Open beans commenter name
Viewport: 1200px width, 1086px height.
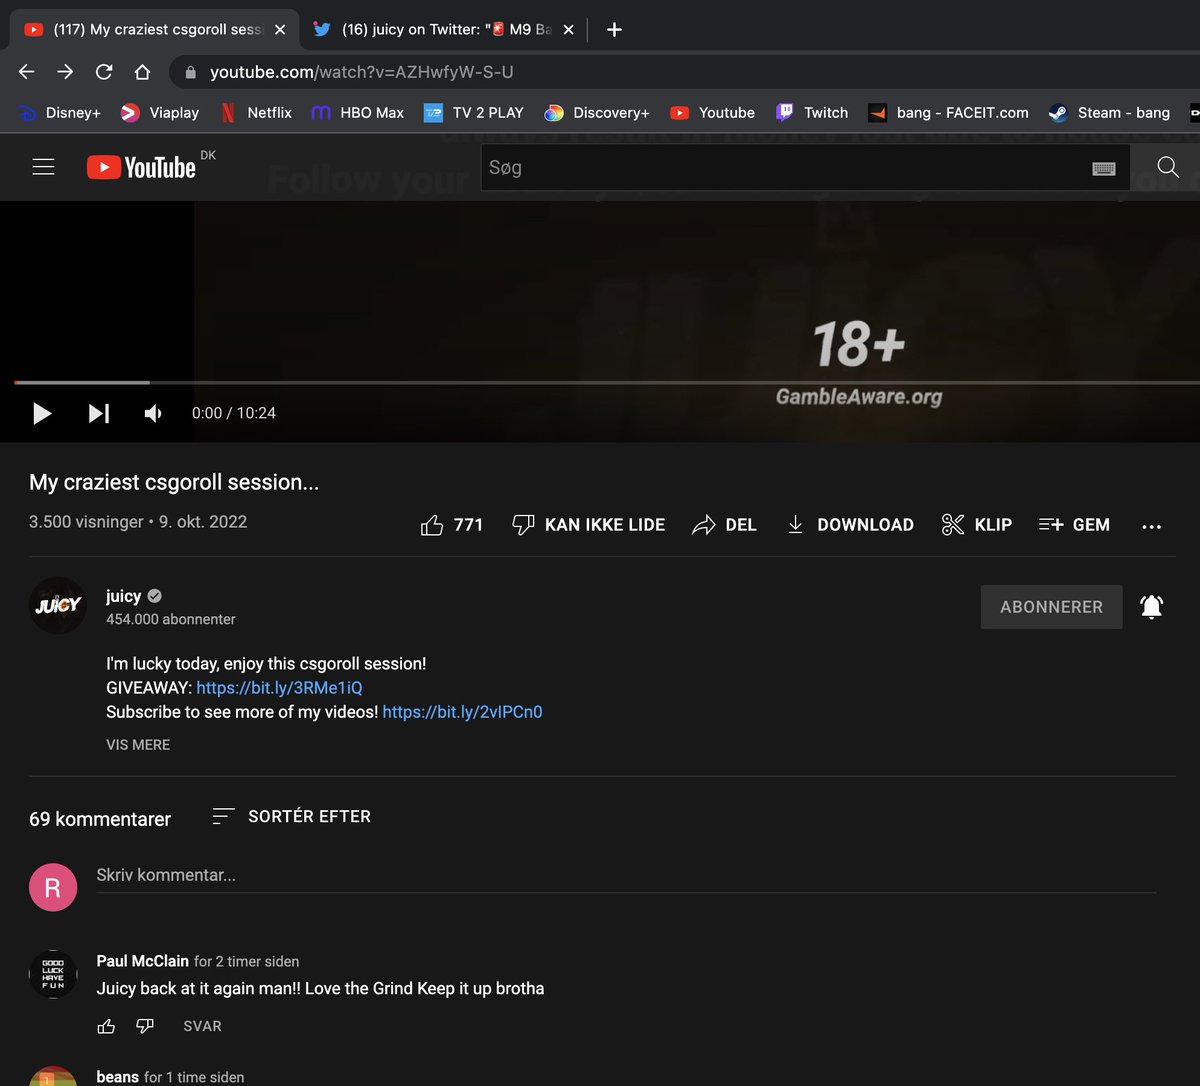(117, 1077)
